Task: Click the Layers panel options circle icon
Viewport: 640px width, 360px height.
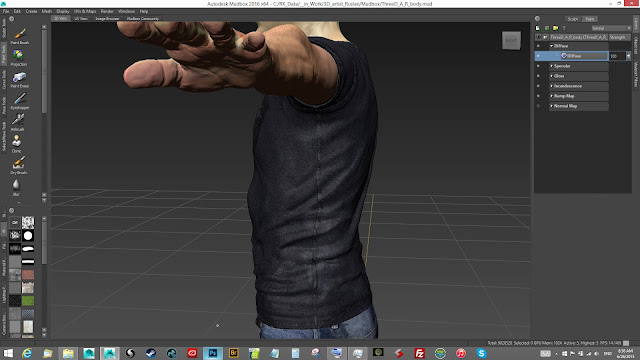Action: click(537, 19)
